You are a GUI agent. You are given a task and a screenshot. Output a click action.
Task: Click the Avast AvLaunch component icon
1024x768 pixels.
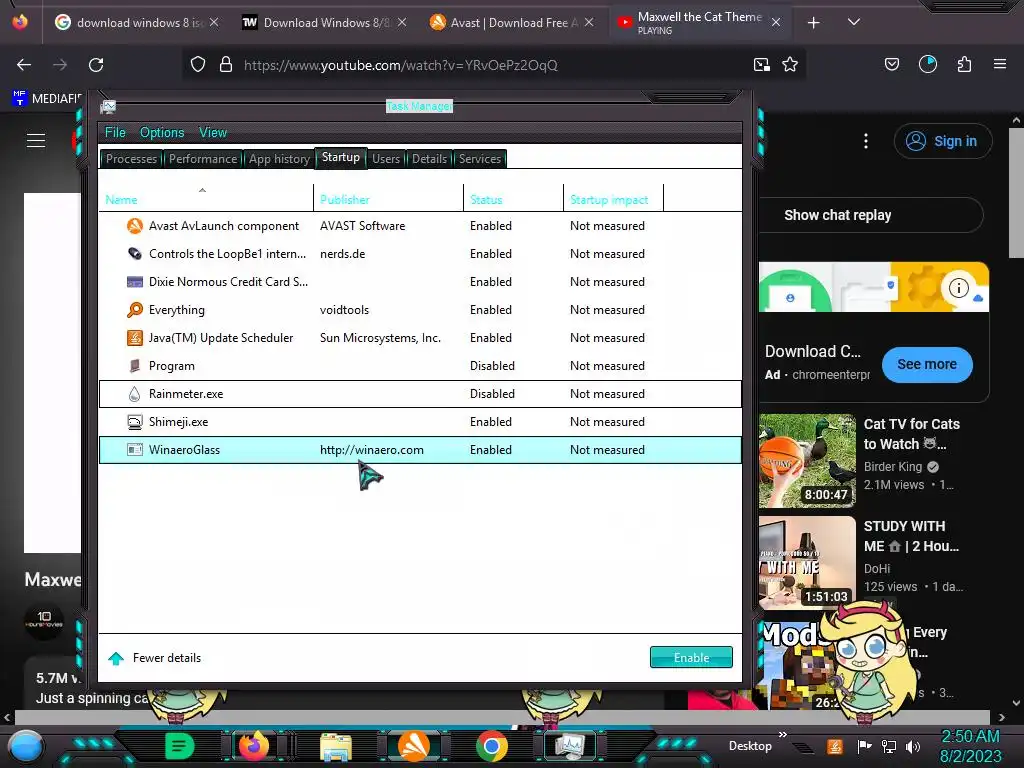tap(135, 226)
